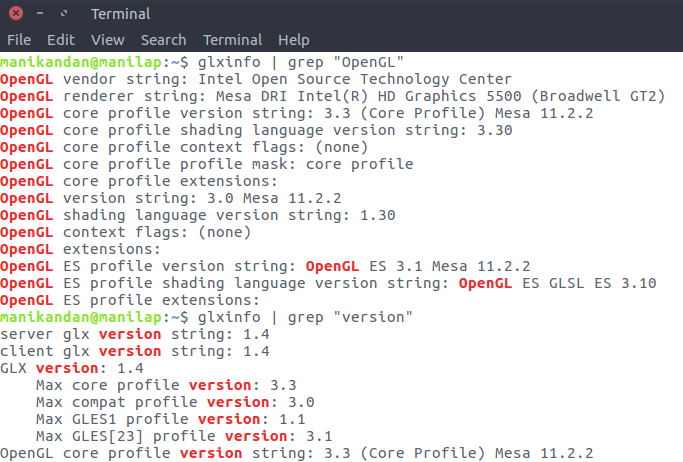Maximize the Terminal window
683x462 pixels.
pyautogui.click(x=64, y=13)
